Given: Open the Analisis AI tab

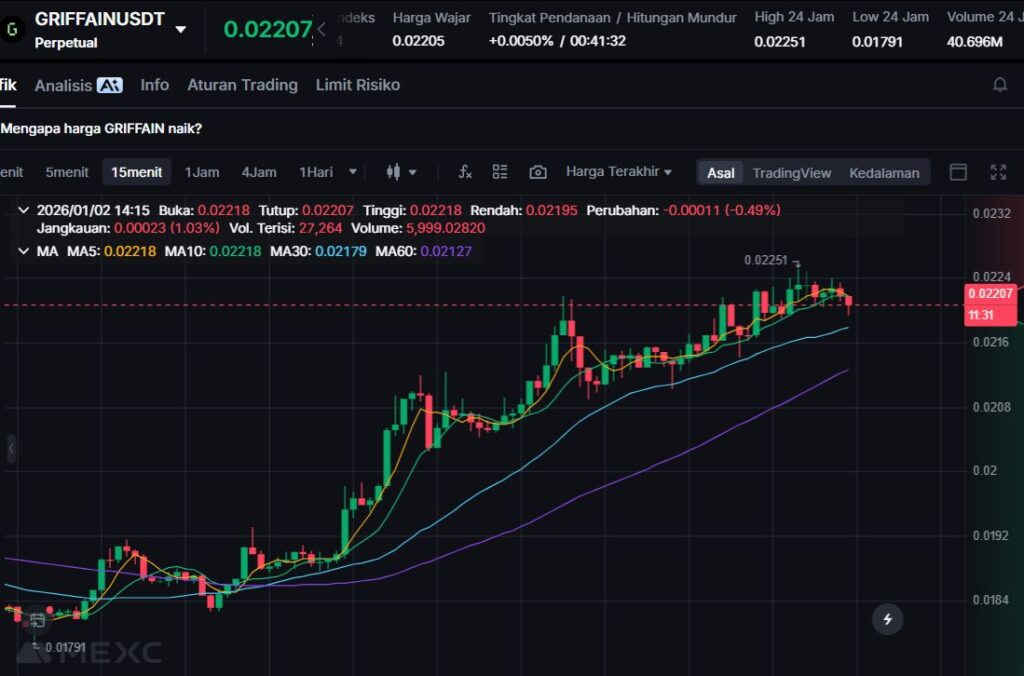Looking at the screenshot, I should [x=78, y=86].
